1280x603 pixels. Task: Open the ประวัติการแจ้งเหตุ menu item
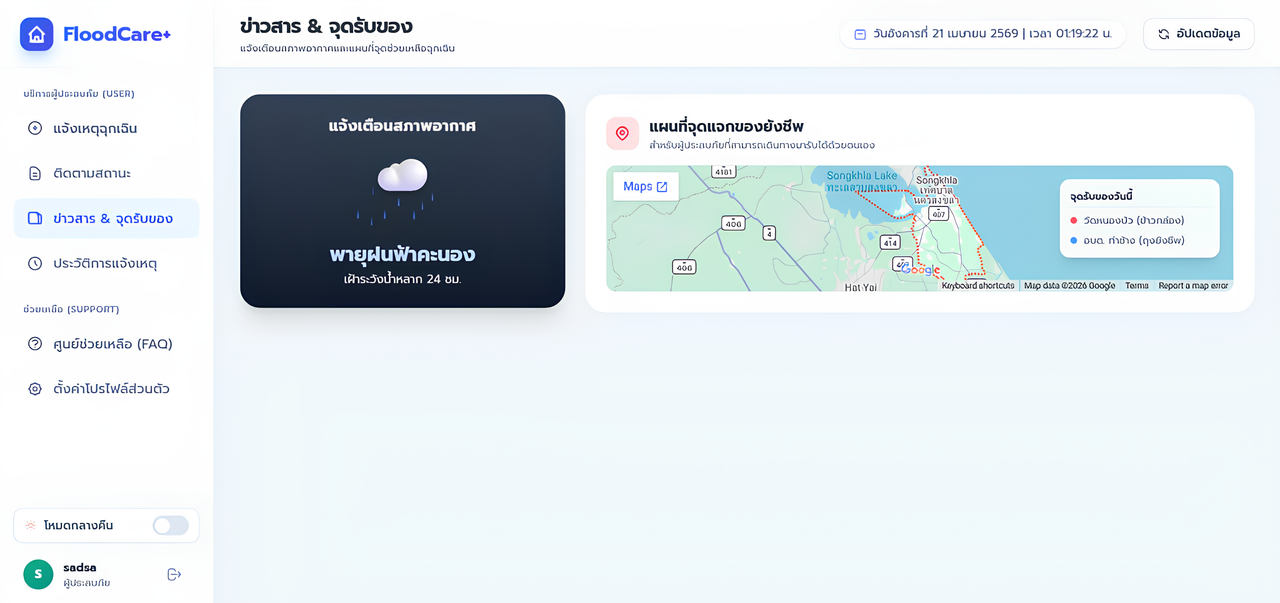coord(106,263)
